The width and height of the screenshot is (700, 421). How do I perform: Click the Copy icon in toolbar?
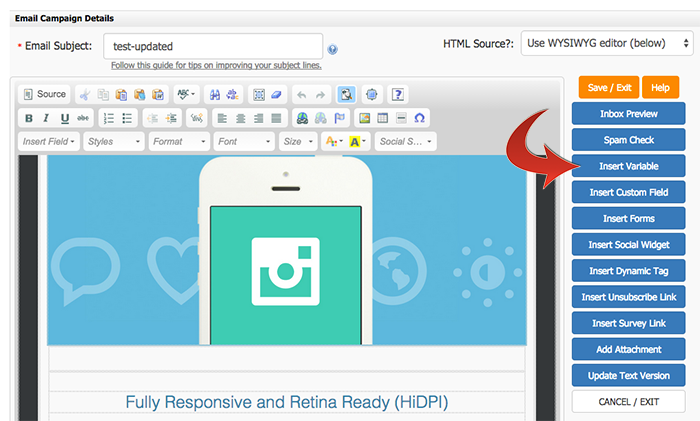[103, 95]
